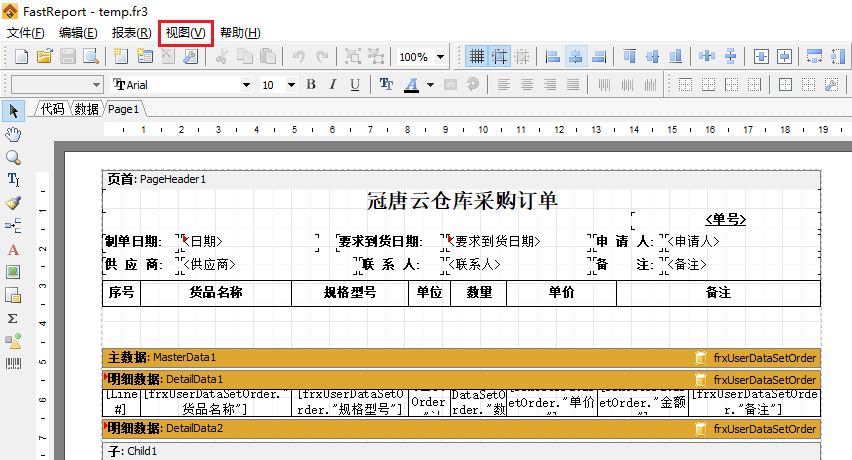Align left edges of selected objects
Image resolution: width=852 pixels, height=460 pixels.
tap(553, 56)
